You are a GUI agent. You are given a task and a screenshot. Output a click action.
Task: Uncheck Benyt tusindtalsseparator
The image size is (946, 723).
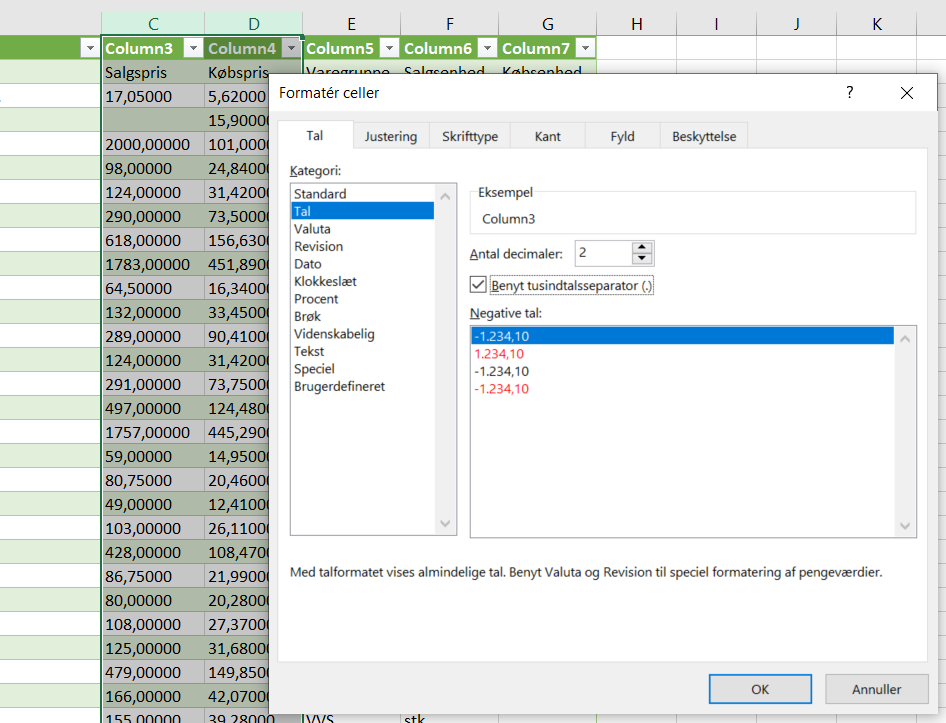click(479, 284)
